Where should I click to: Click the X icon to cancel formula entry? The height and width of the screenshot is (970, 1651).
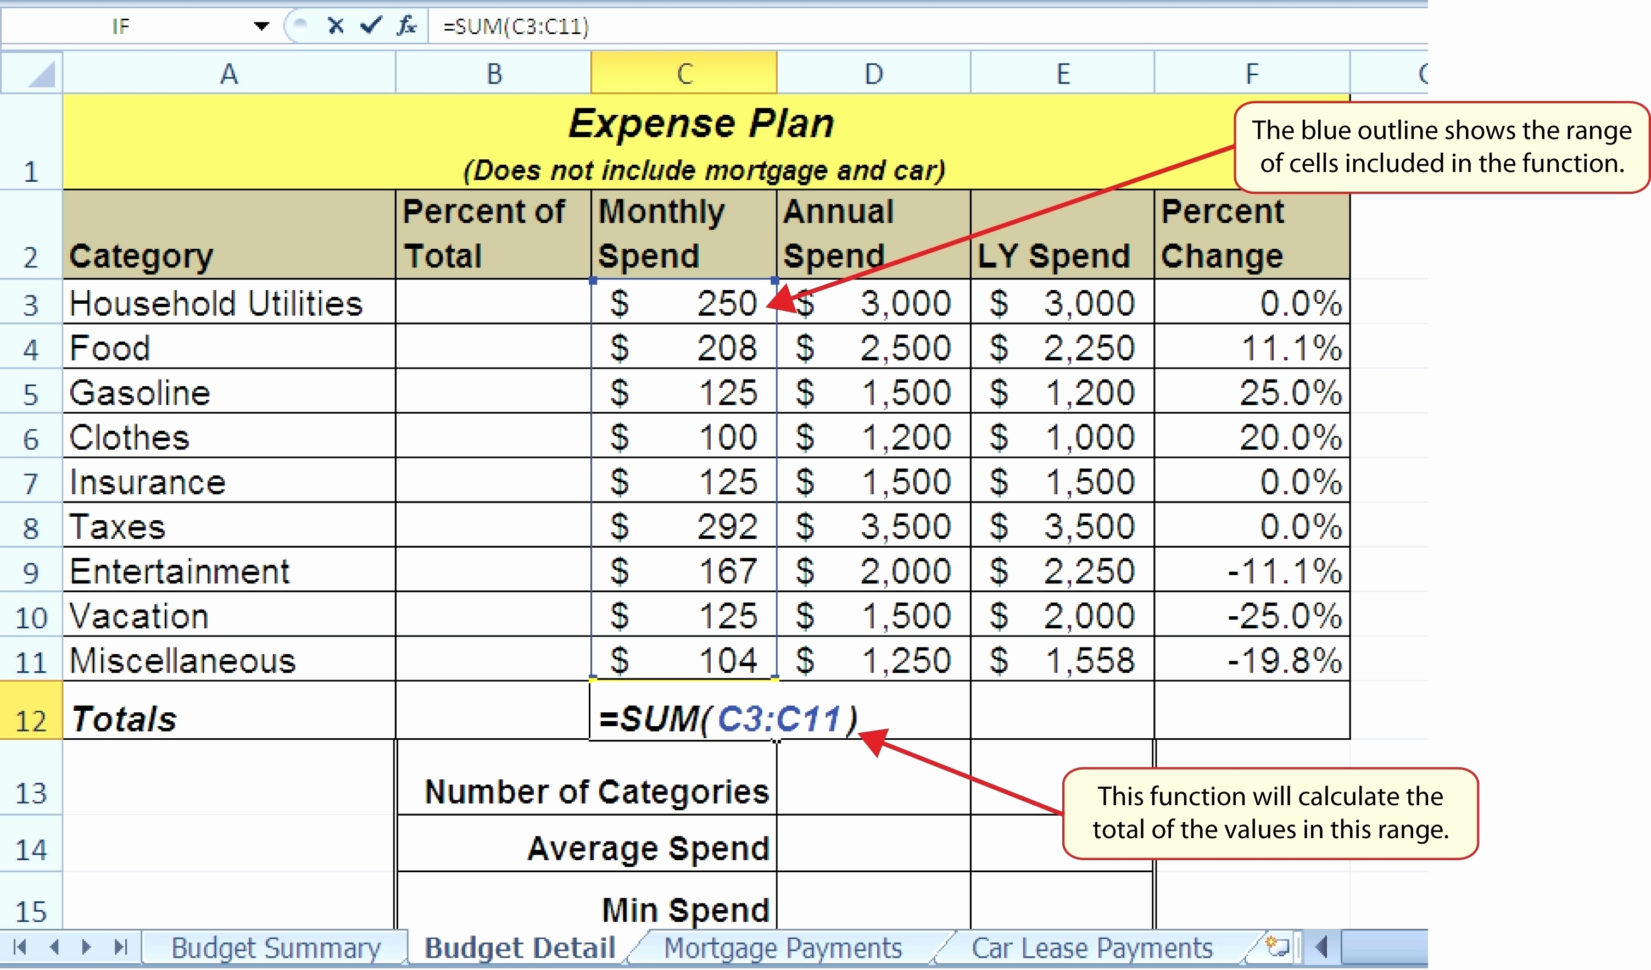coord(335,27)
